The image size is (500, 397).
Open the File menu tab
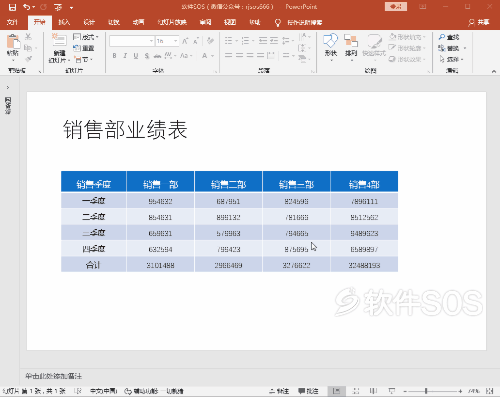[12, 22]
